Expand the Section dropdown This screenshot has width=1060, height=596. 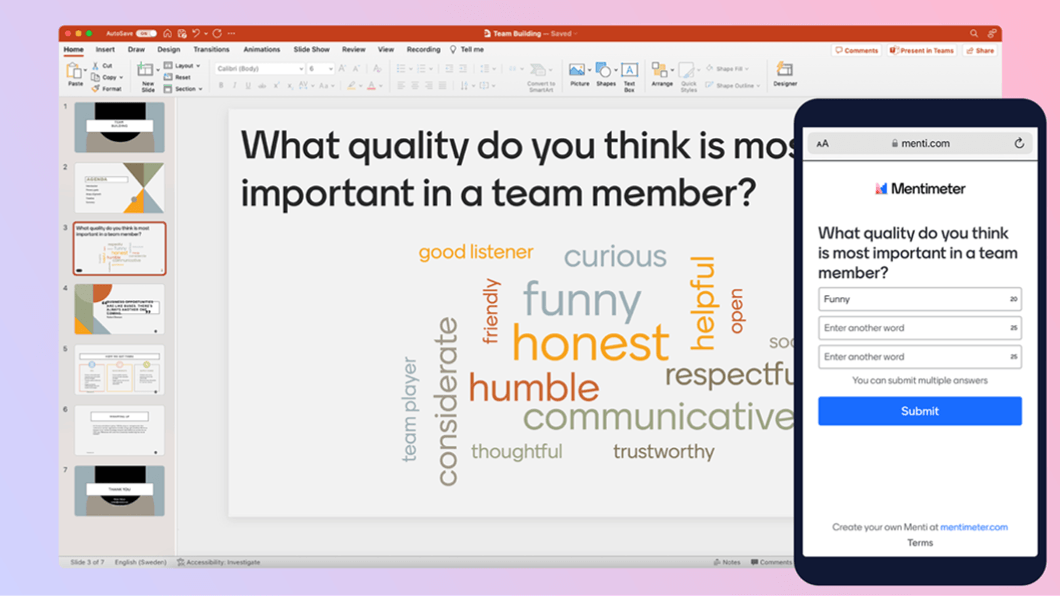click(x=183, y=89)
